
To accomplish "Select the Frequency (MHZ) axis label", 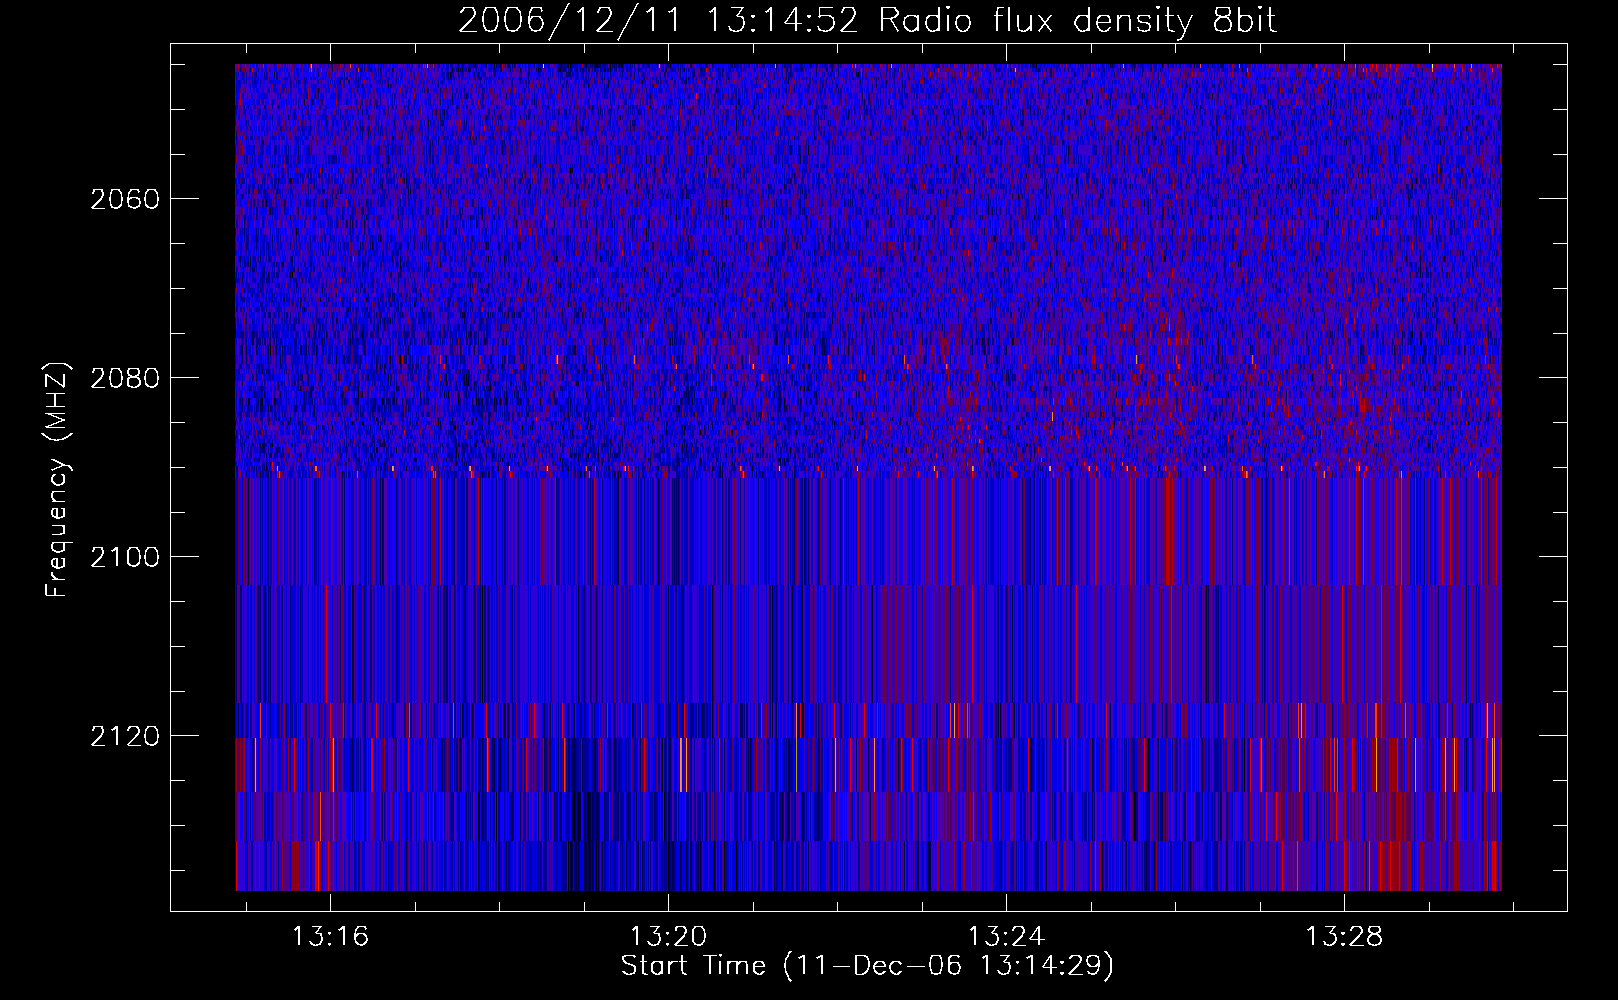I will pyautogui.click(x=59, y=480).
